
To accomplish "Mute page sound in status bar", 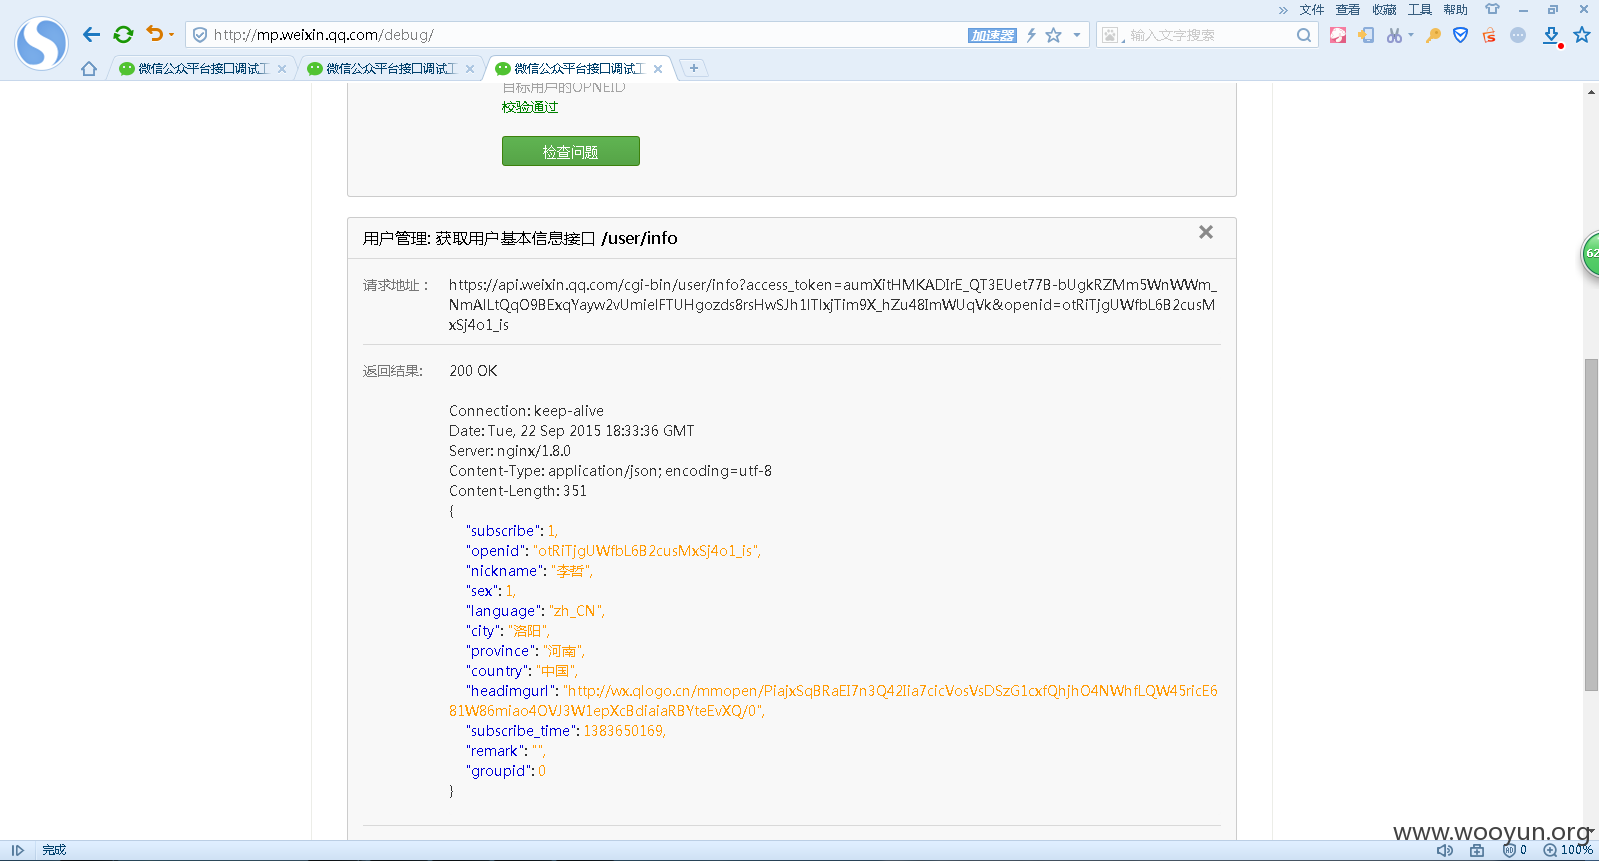I will click(1445, 850).
